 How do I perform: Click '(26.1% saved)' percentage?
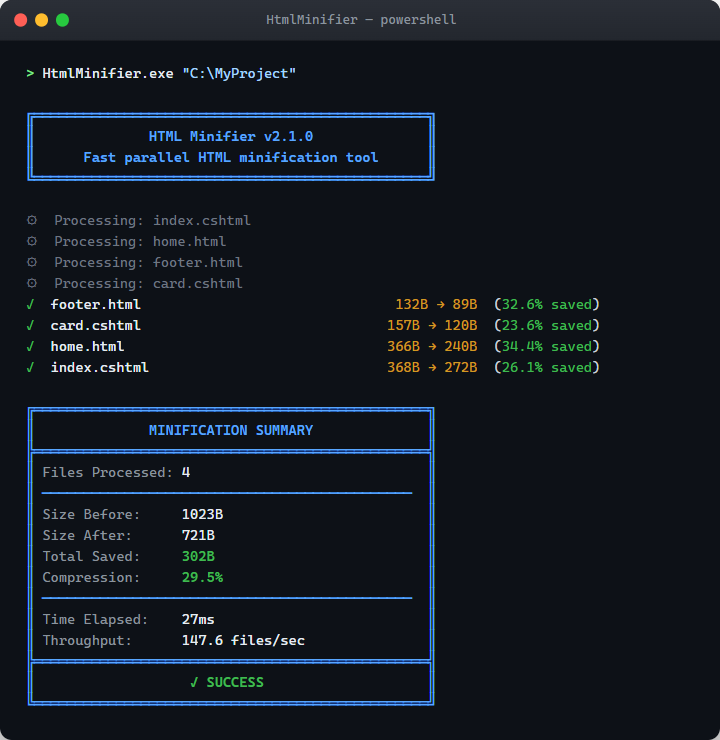(x=547, y=368)
